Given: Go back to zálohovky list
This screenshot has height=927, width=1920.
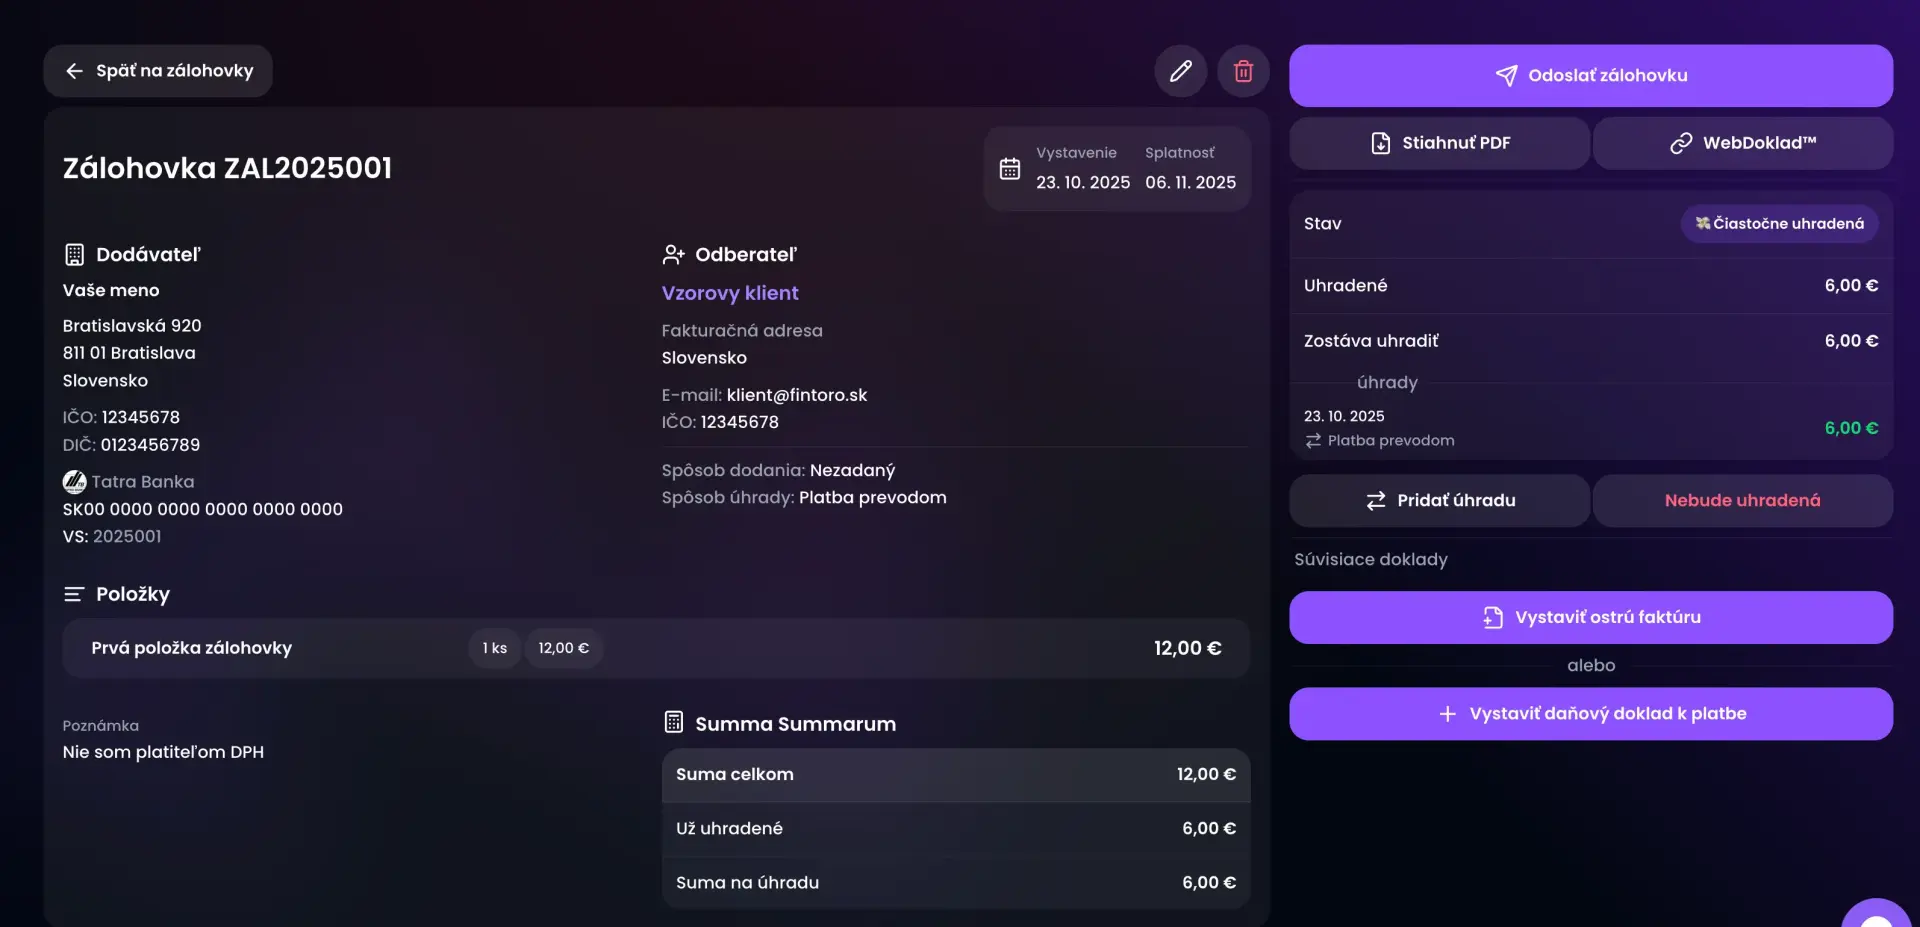Looking at the screenshot, I should 158,71.
